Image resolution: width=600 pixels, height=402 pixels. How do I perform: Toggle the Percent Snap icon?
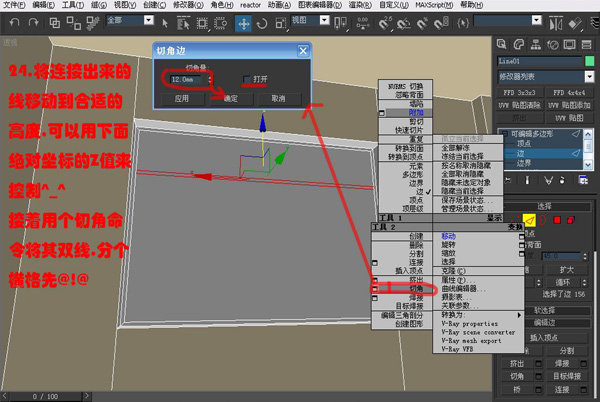[422, 24]
